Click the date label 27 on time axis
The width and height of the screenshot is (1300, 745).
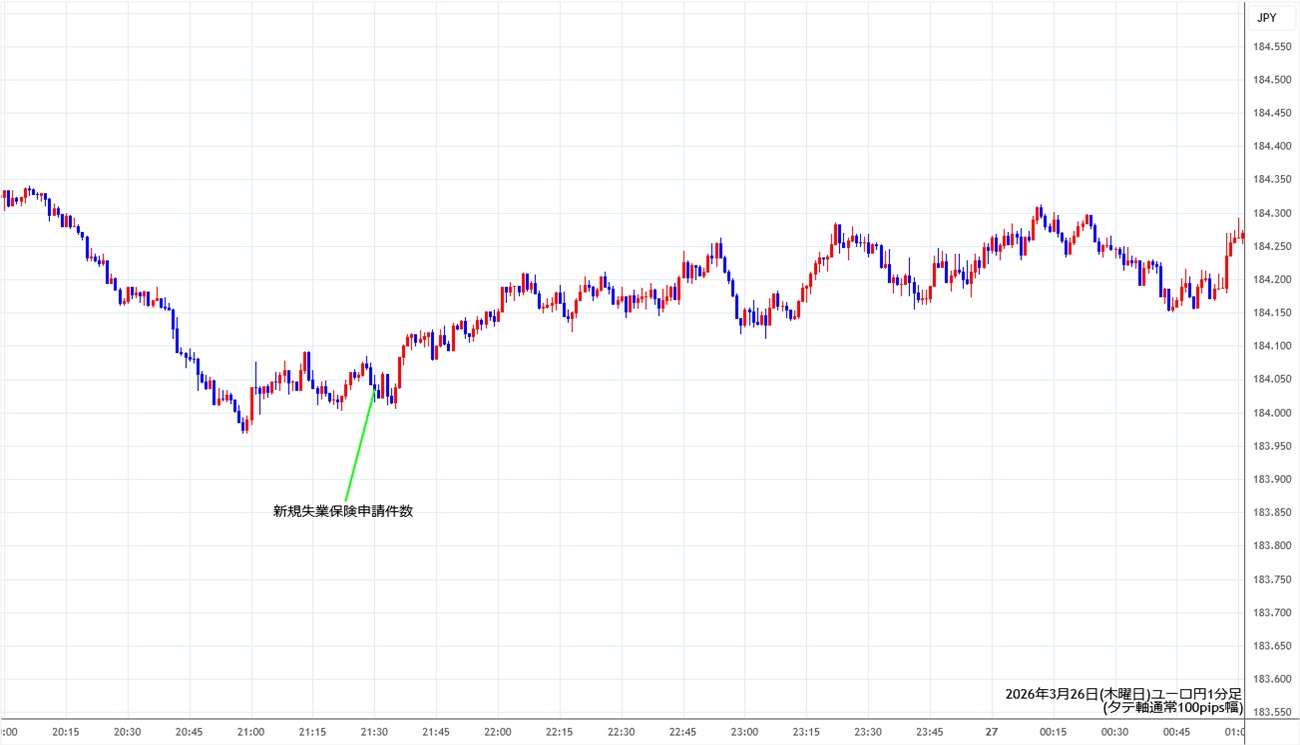click(991, 732)
